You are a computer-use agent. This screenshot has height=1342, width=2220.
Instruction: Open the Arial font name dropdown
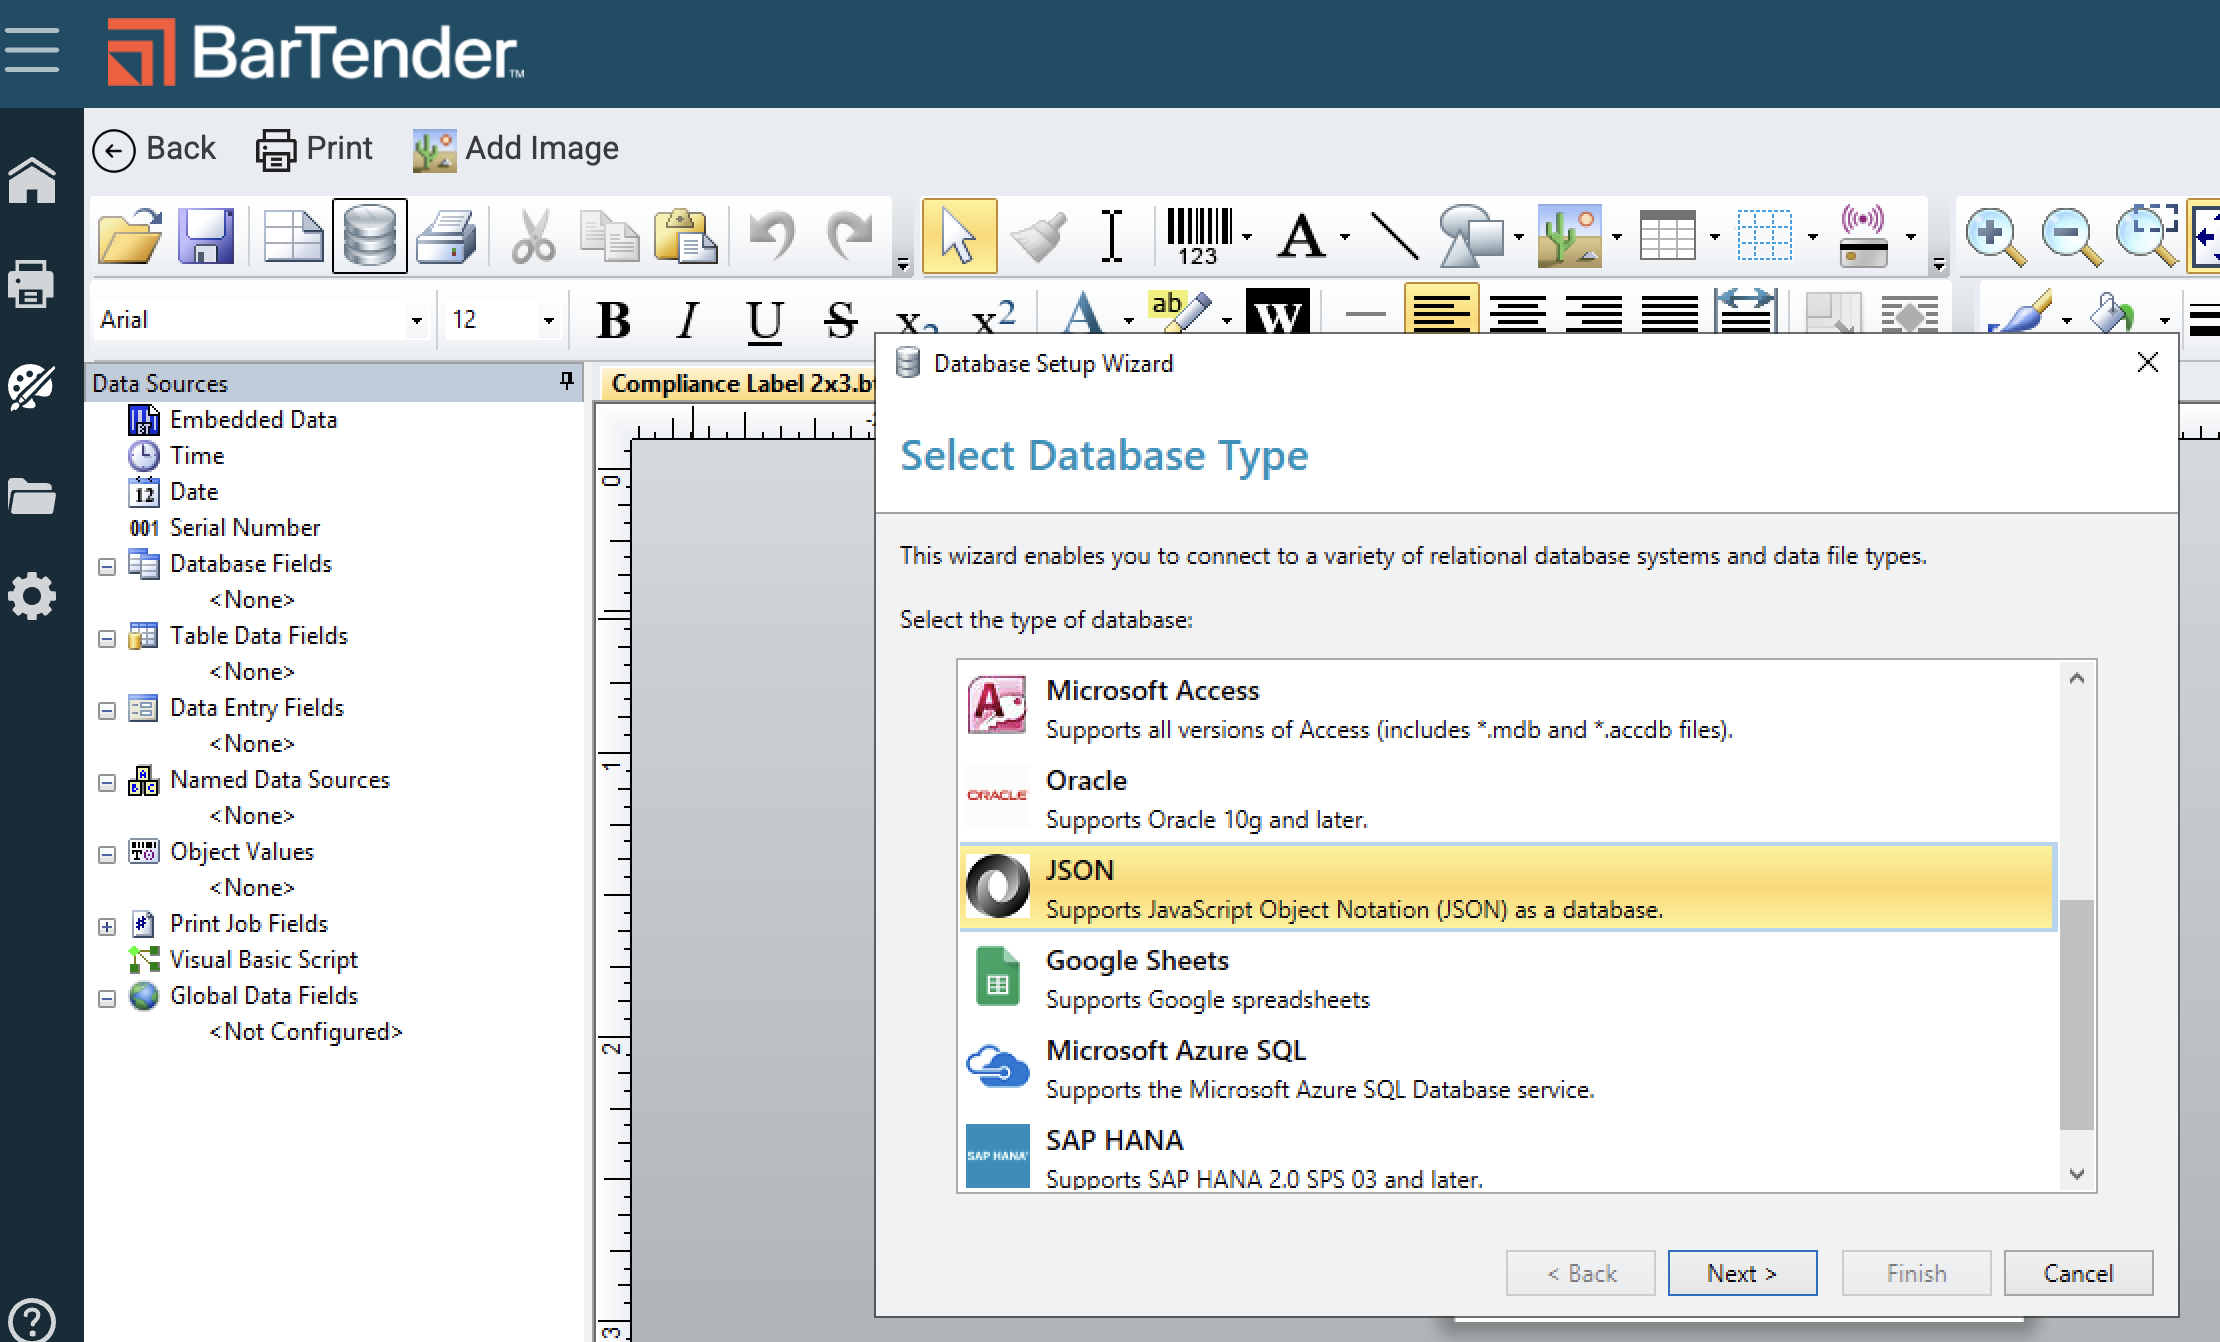click(416, 321)
